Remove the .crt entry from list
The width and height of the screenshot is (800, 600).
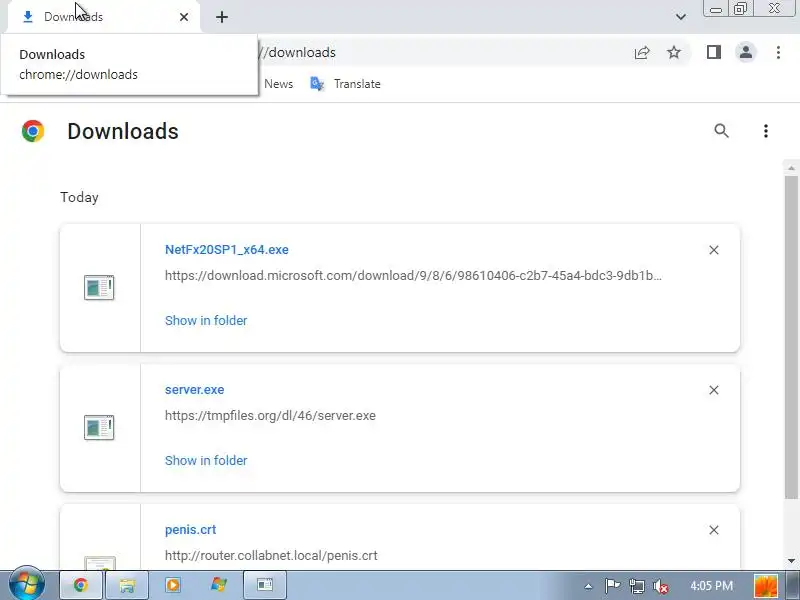pos(714,530)
